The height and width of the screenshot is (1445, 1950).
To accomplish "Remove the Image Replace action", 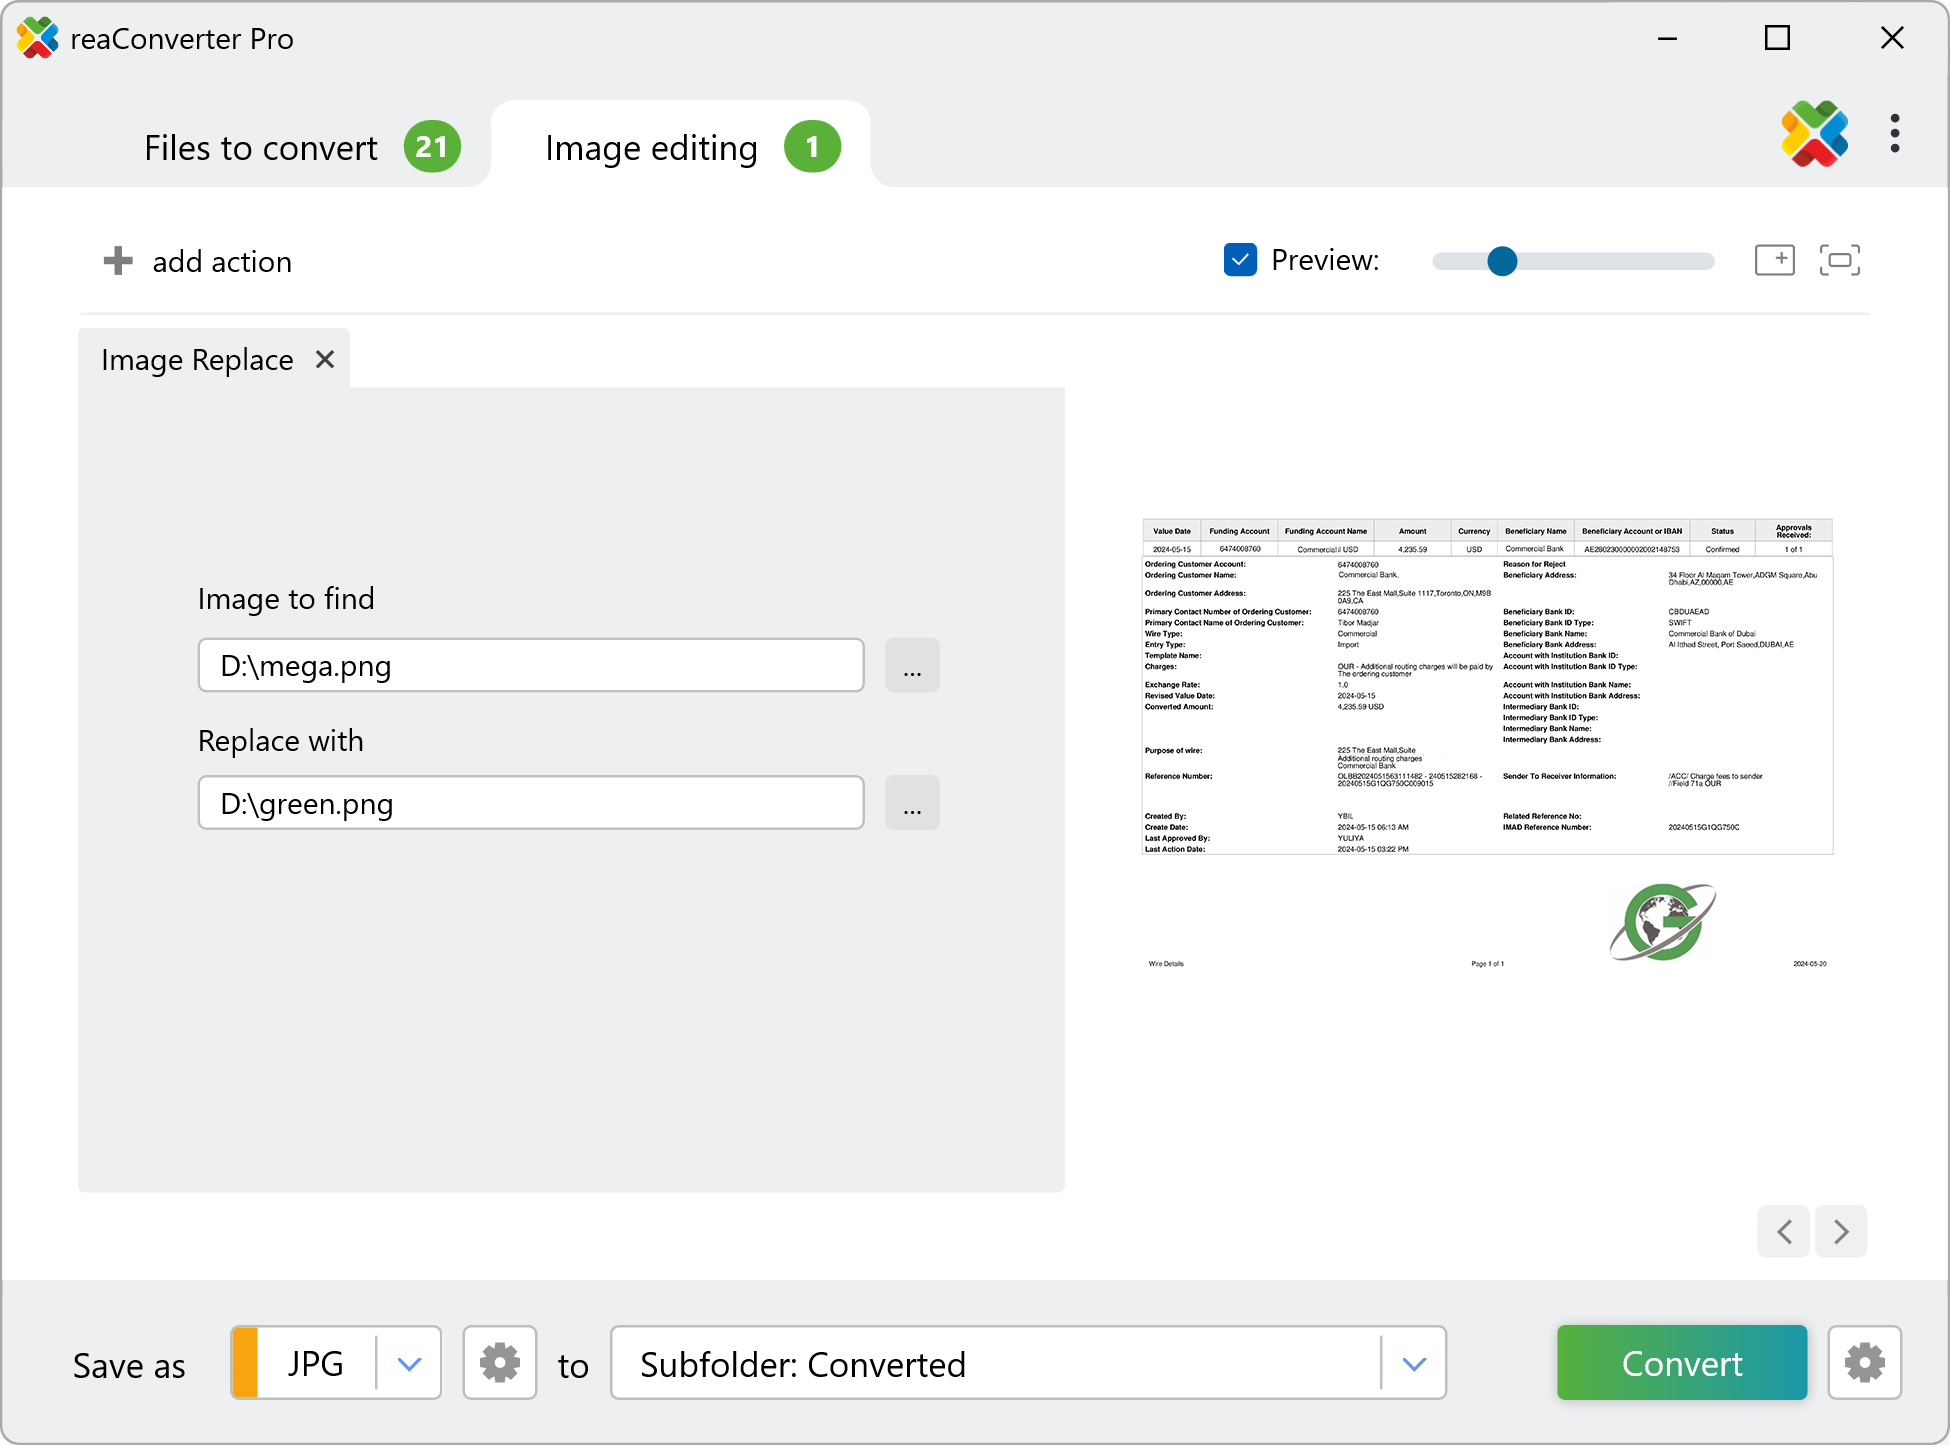I will point(325,359).
